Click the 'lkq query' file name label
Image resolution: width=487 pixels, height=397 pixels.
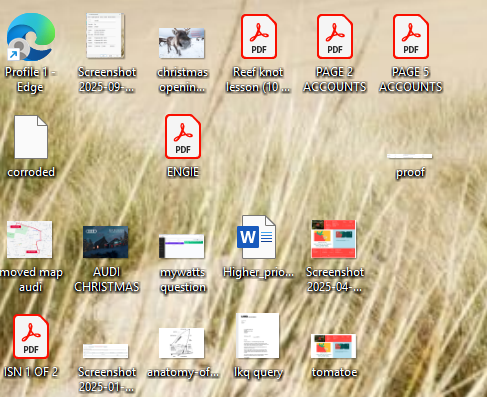[258, 372]
